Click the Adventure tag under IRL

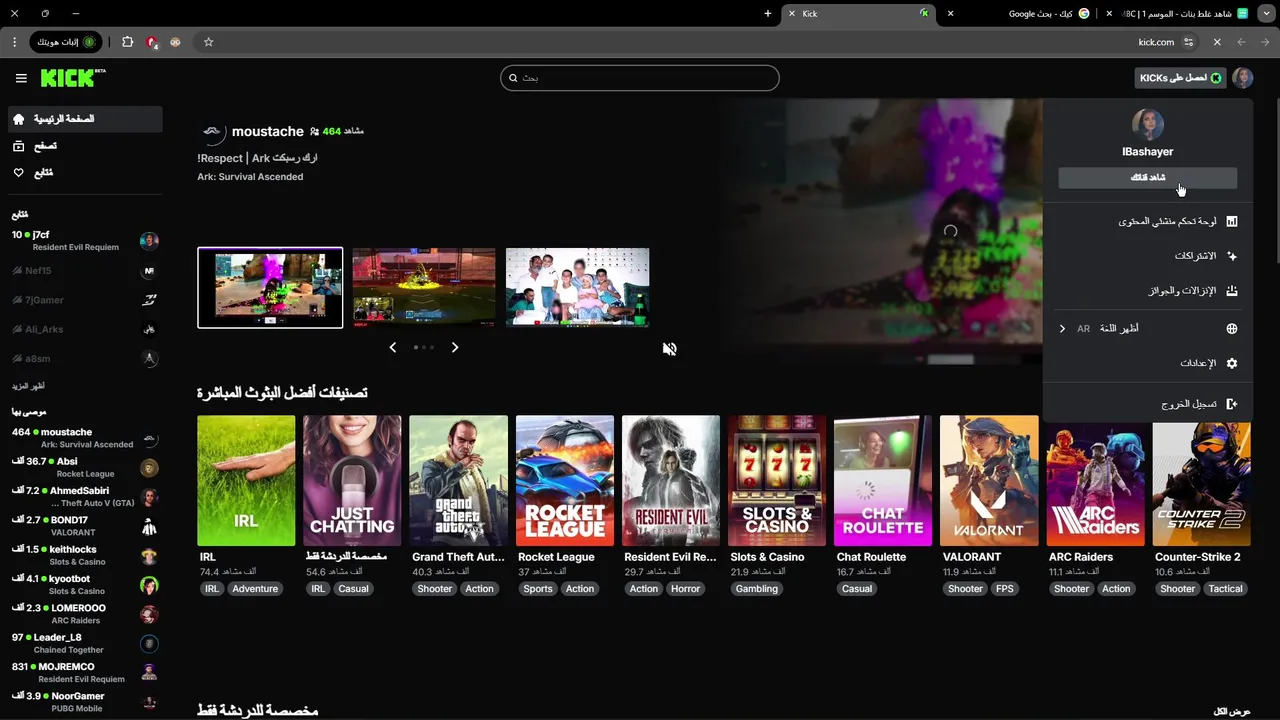(255, 589)
